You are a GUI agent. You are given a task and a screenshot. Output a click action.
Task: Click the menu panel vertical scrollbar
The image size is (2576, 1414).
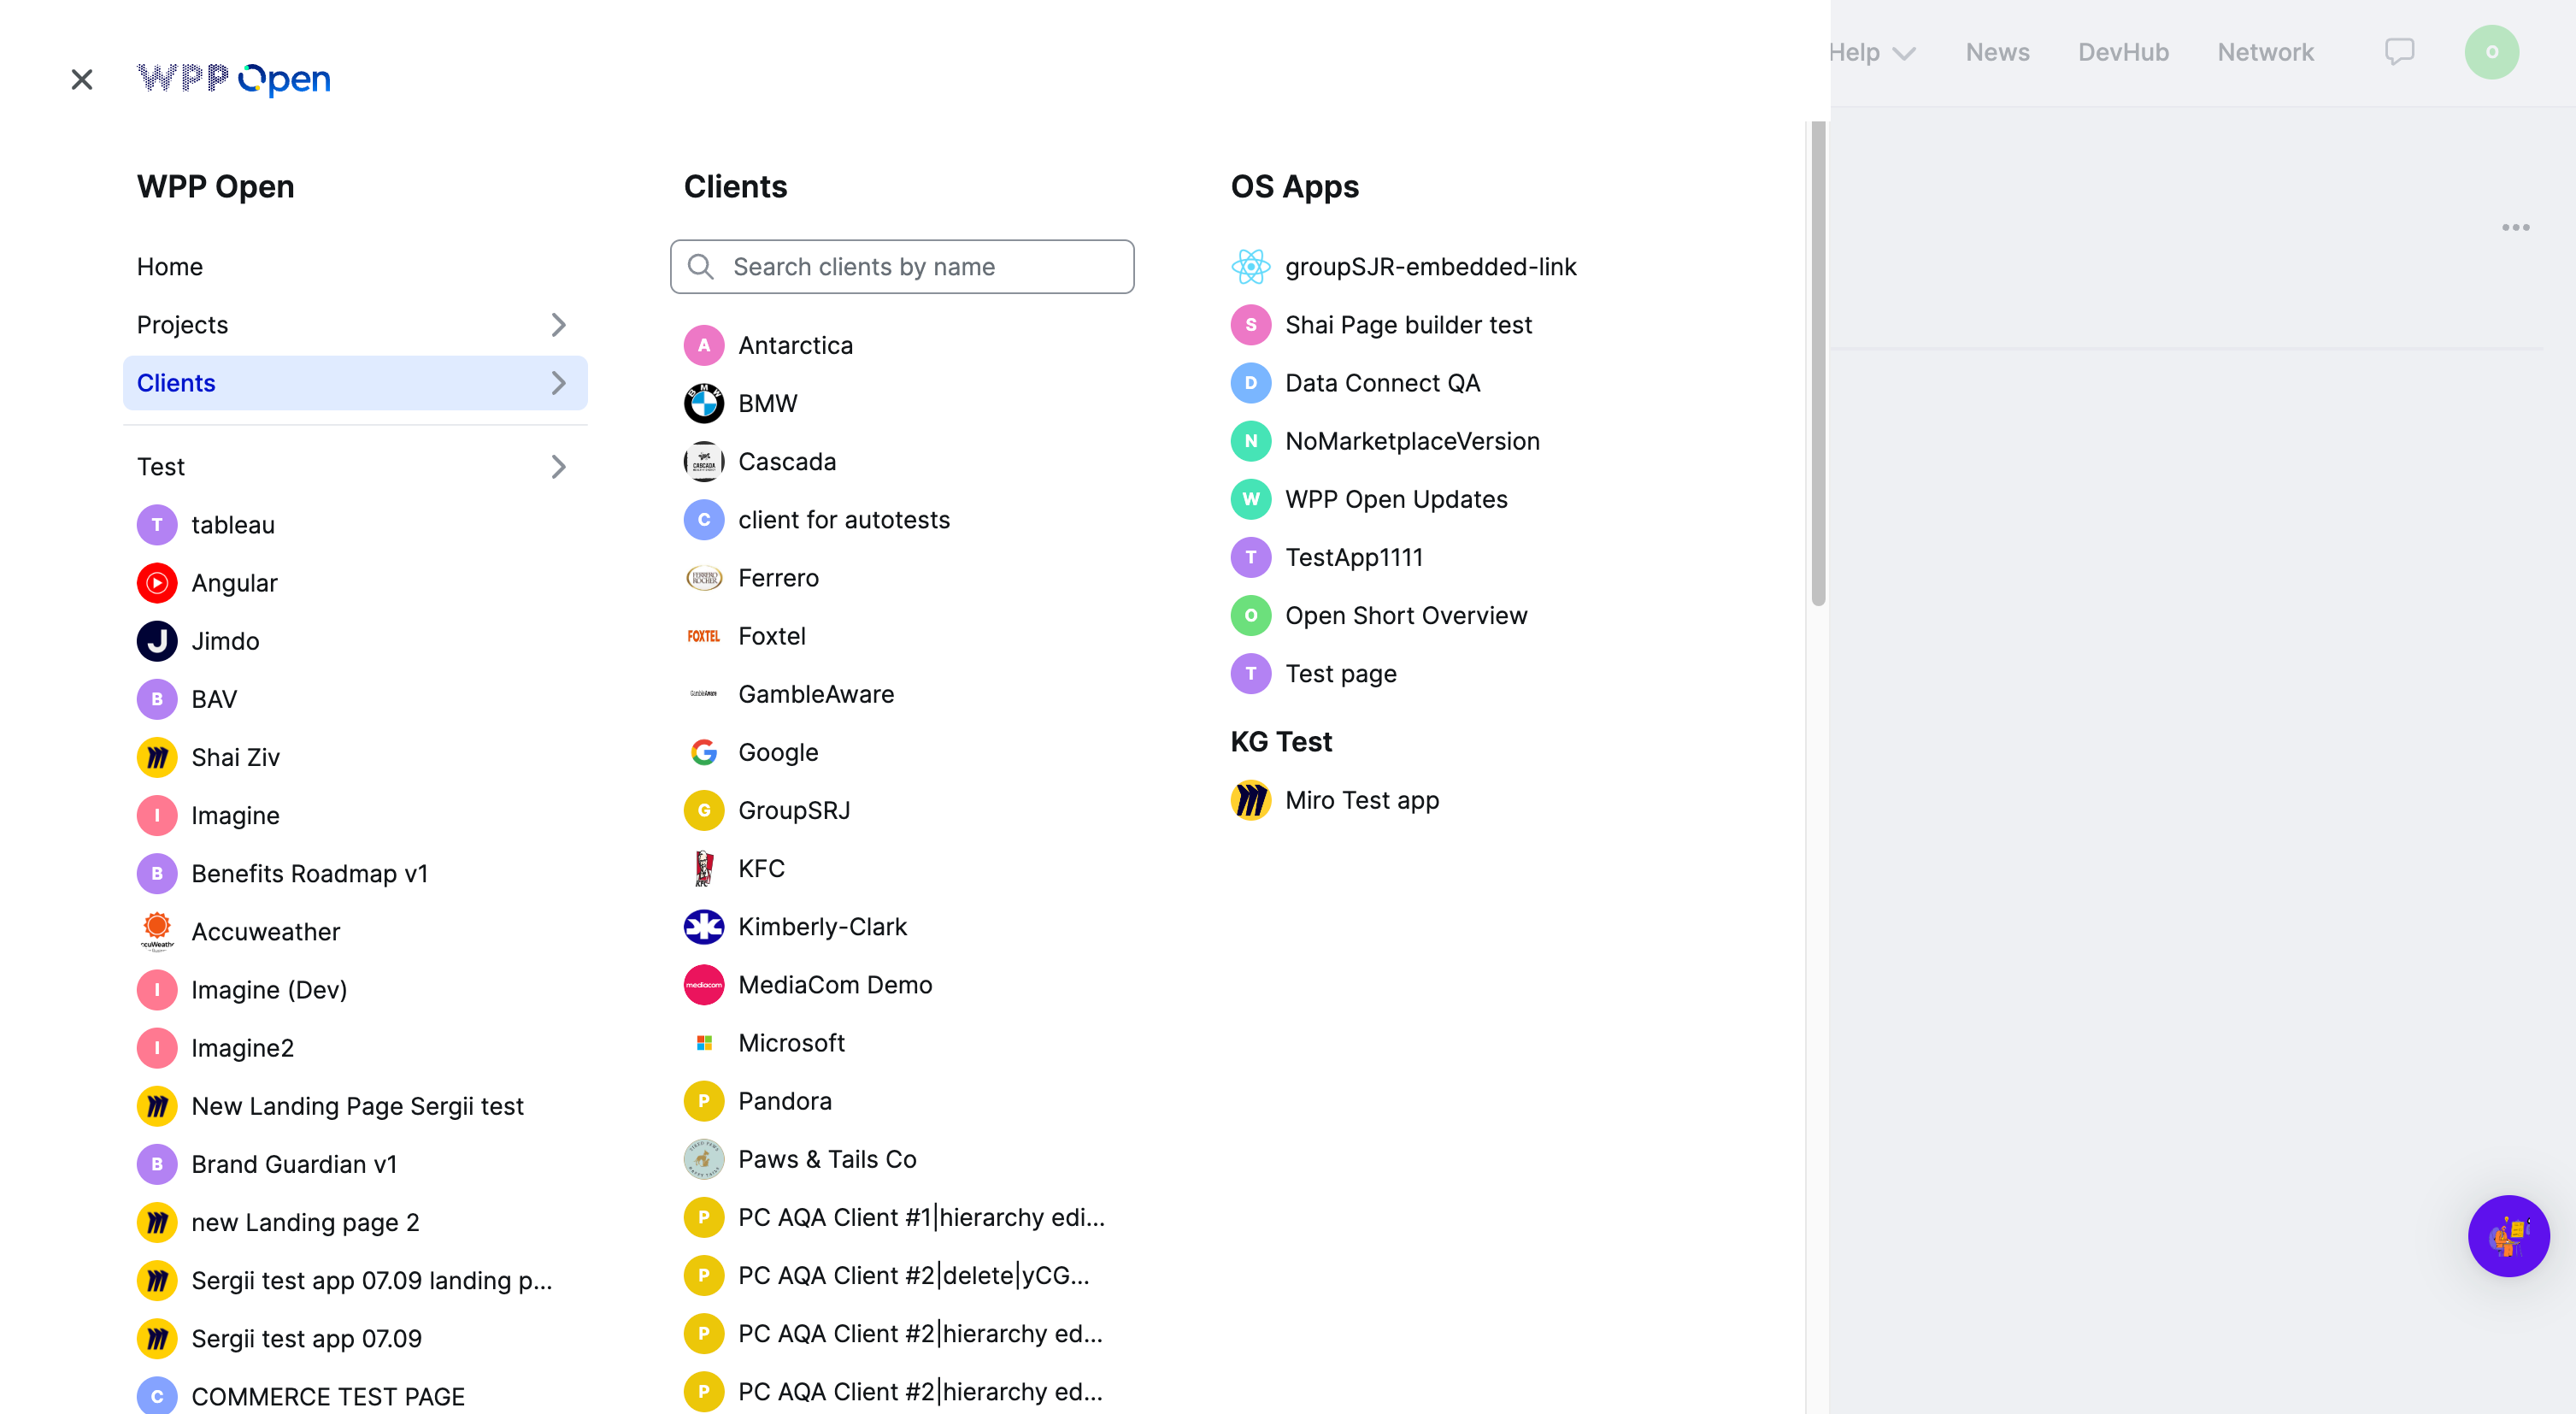pos(1817,363)
